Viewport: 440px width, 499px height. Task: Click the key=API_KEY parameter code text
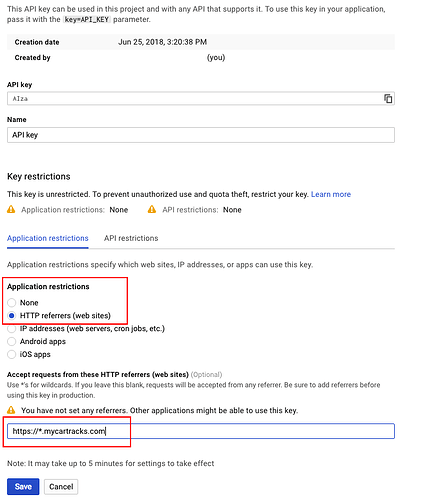87,19
